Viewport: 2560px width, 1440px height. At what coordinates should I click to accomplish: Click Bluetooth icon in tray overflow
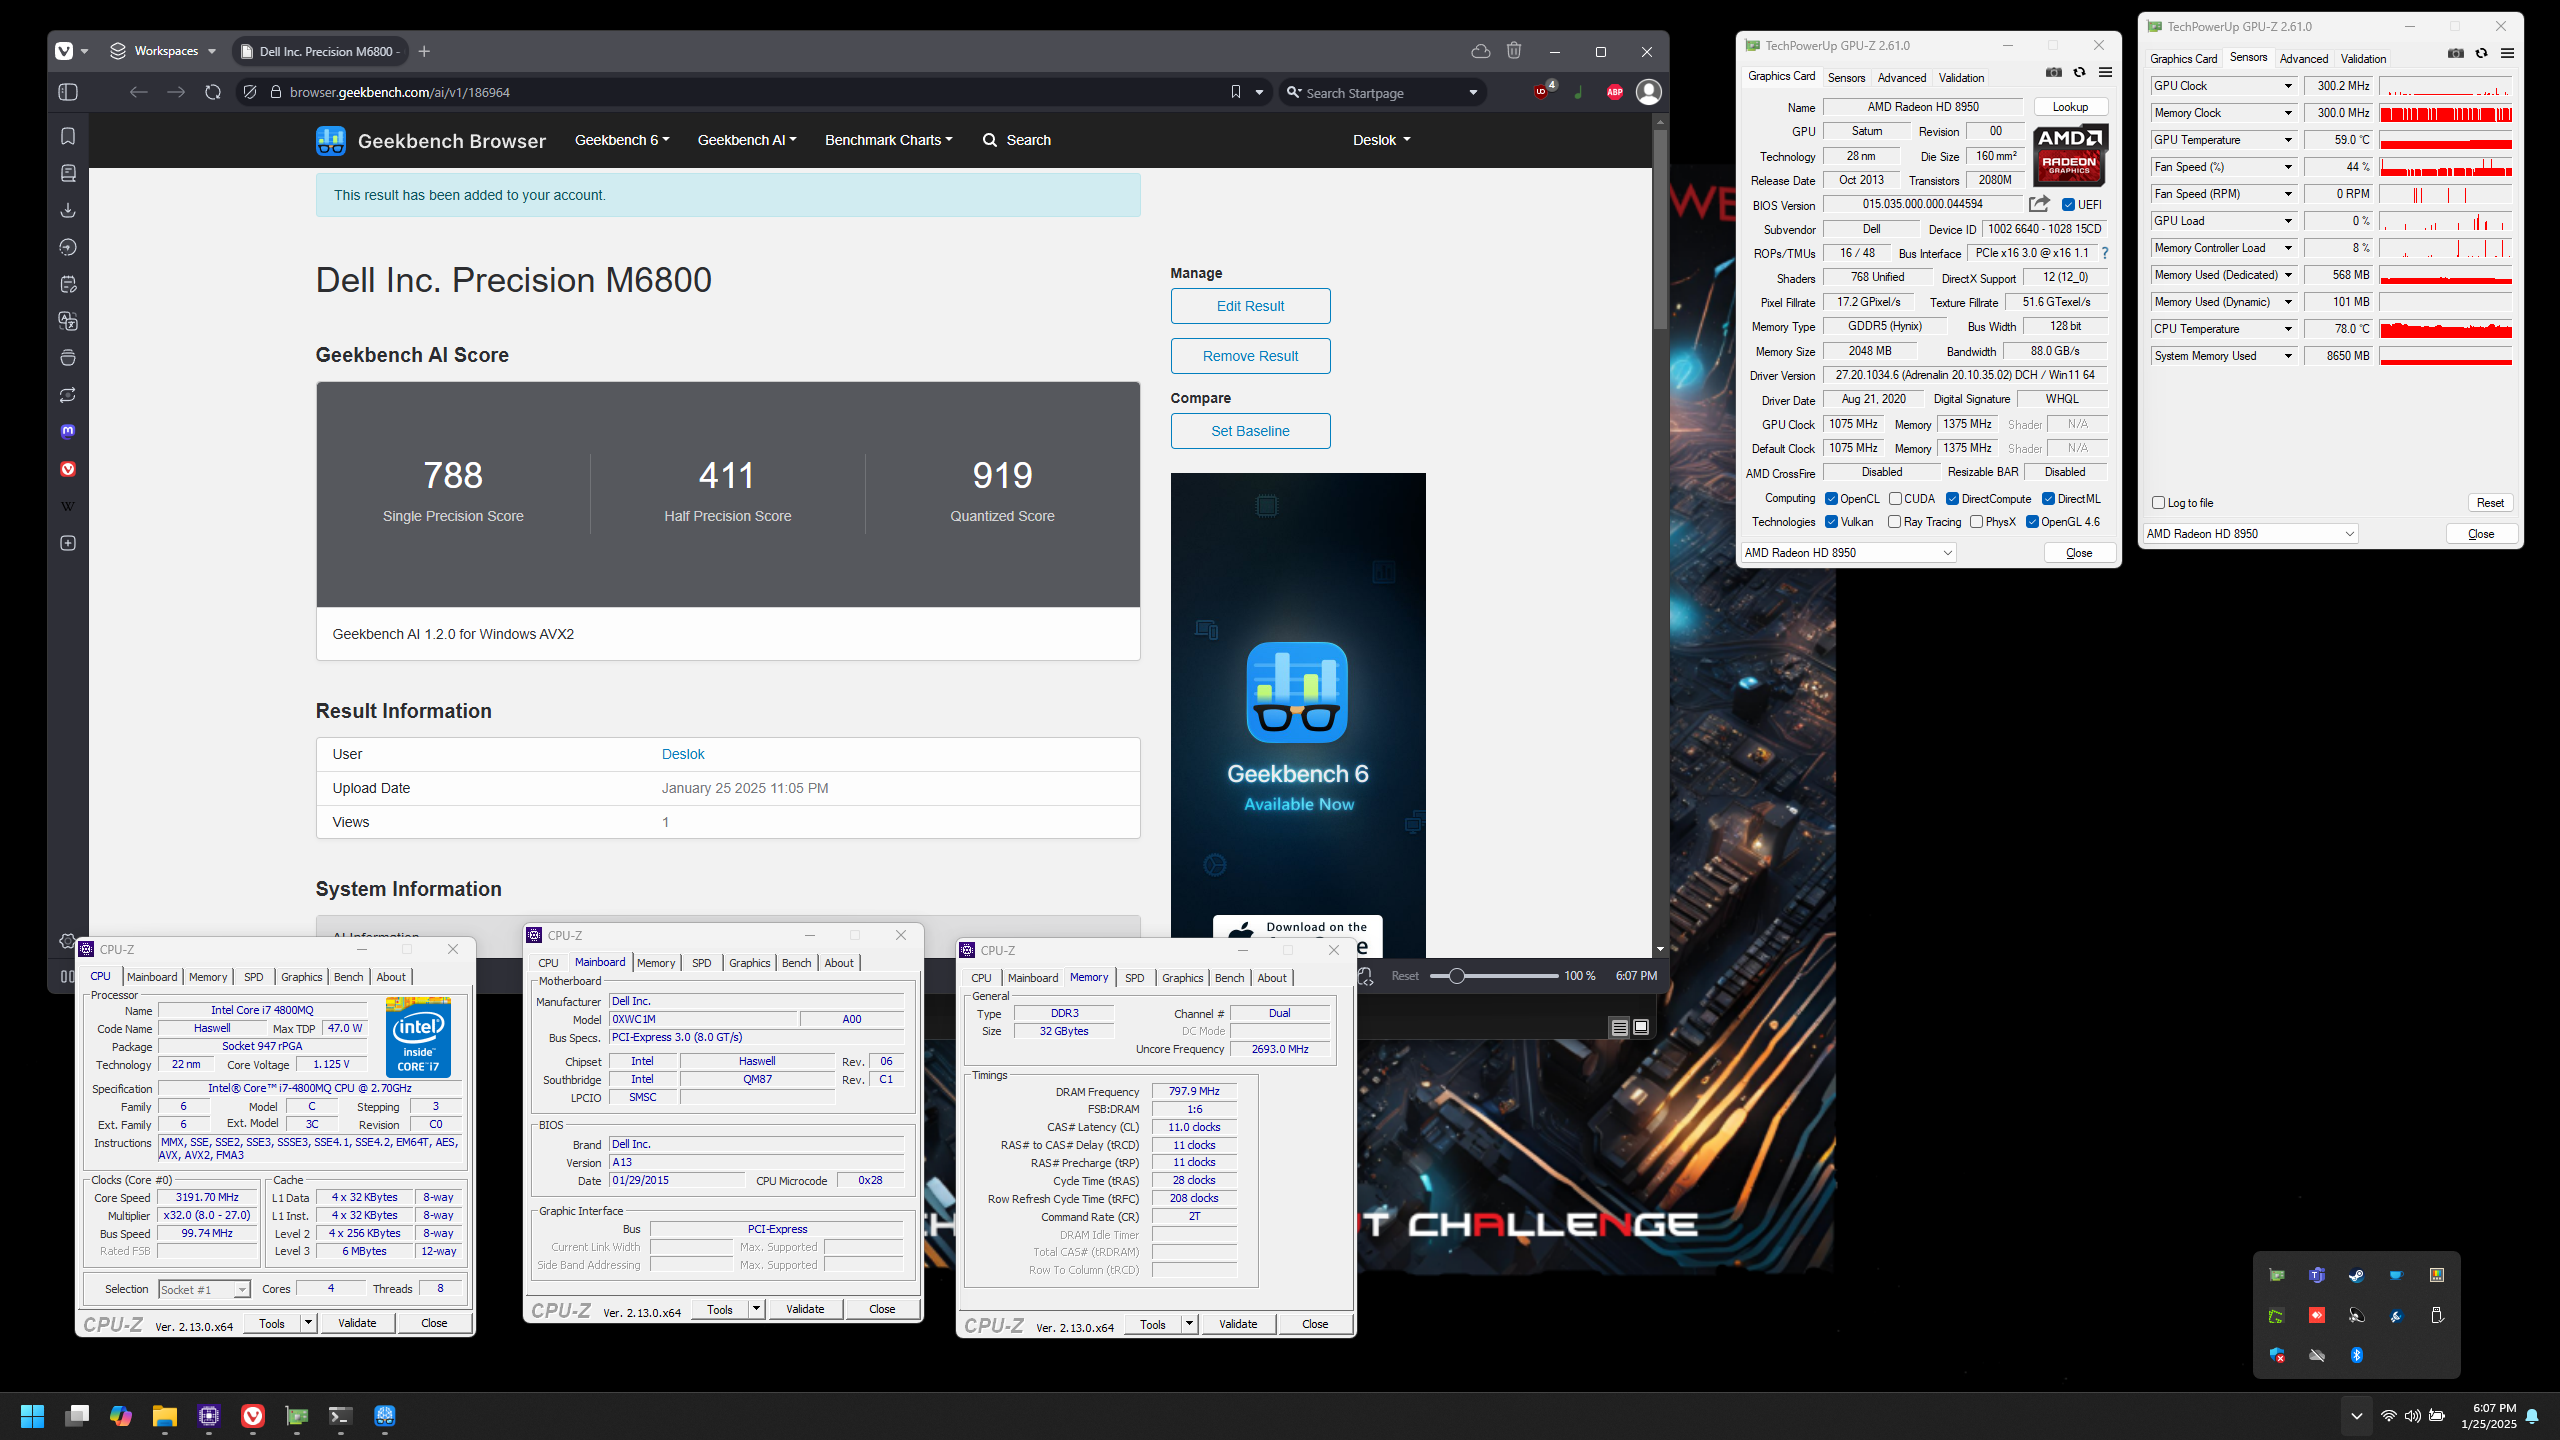2356,1355
